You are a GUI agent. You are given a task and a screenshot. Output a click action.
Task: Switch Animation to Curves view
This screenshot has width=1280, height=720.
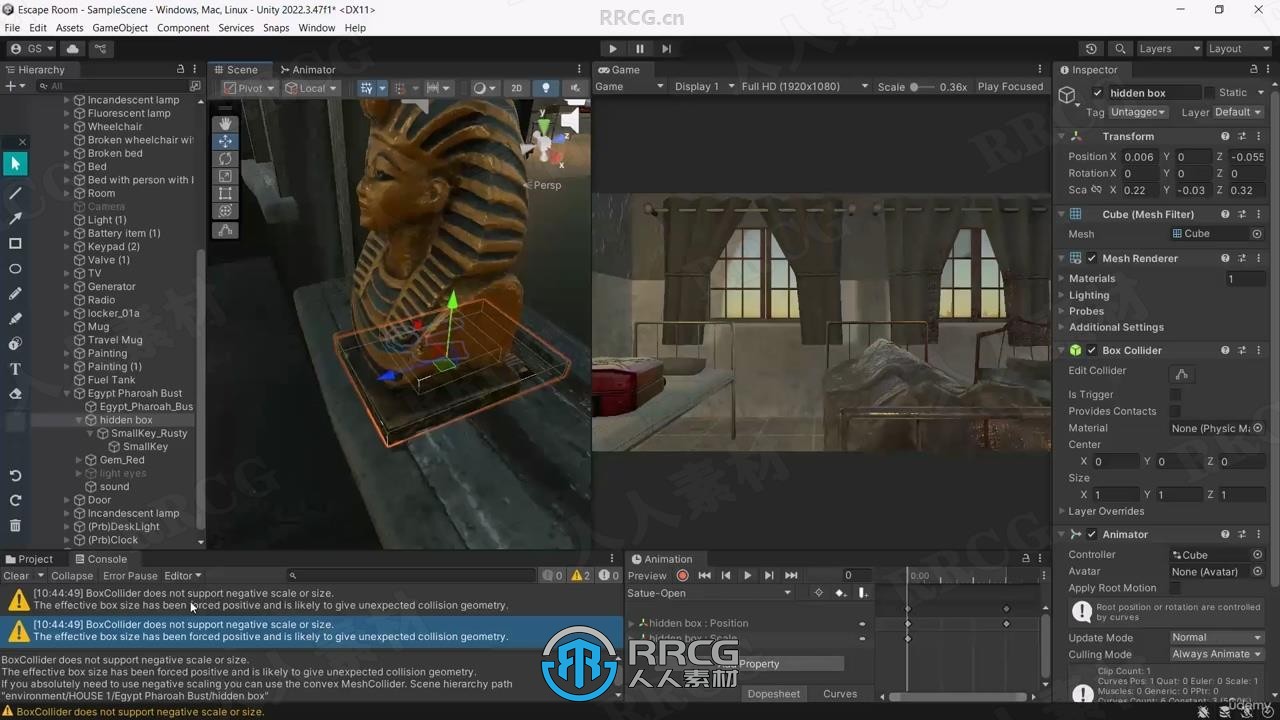(840, 694)
